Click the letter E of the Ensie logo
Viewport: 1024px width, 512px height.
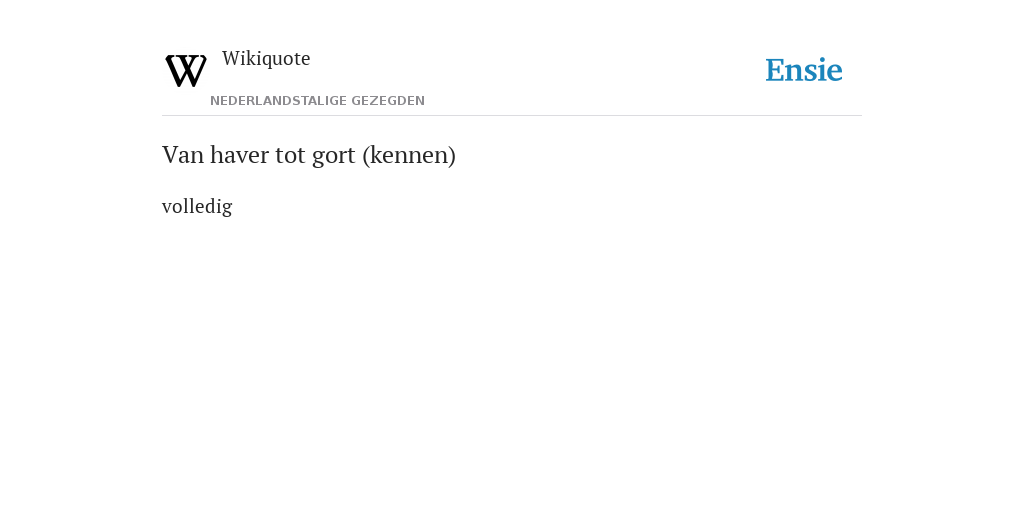[775, 70]
